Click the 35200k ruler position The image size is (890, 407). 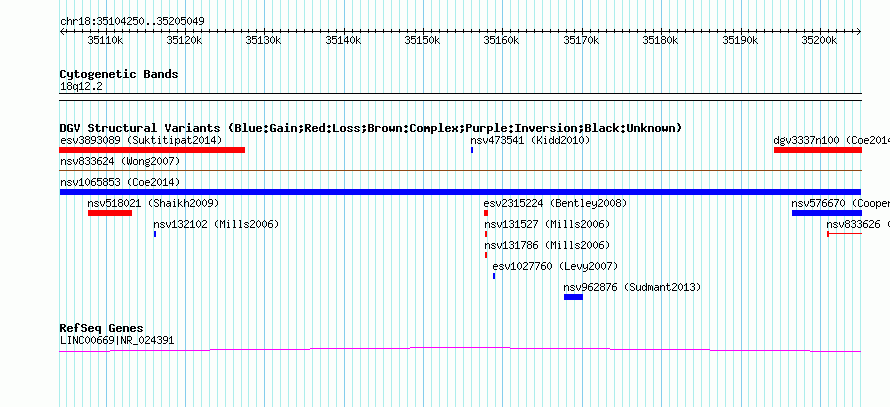click(x=819, y=40)
